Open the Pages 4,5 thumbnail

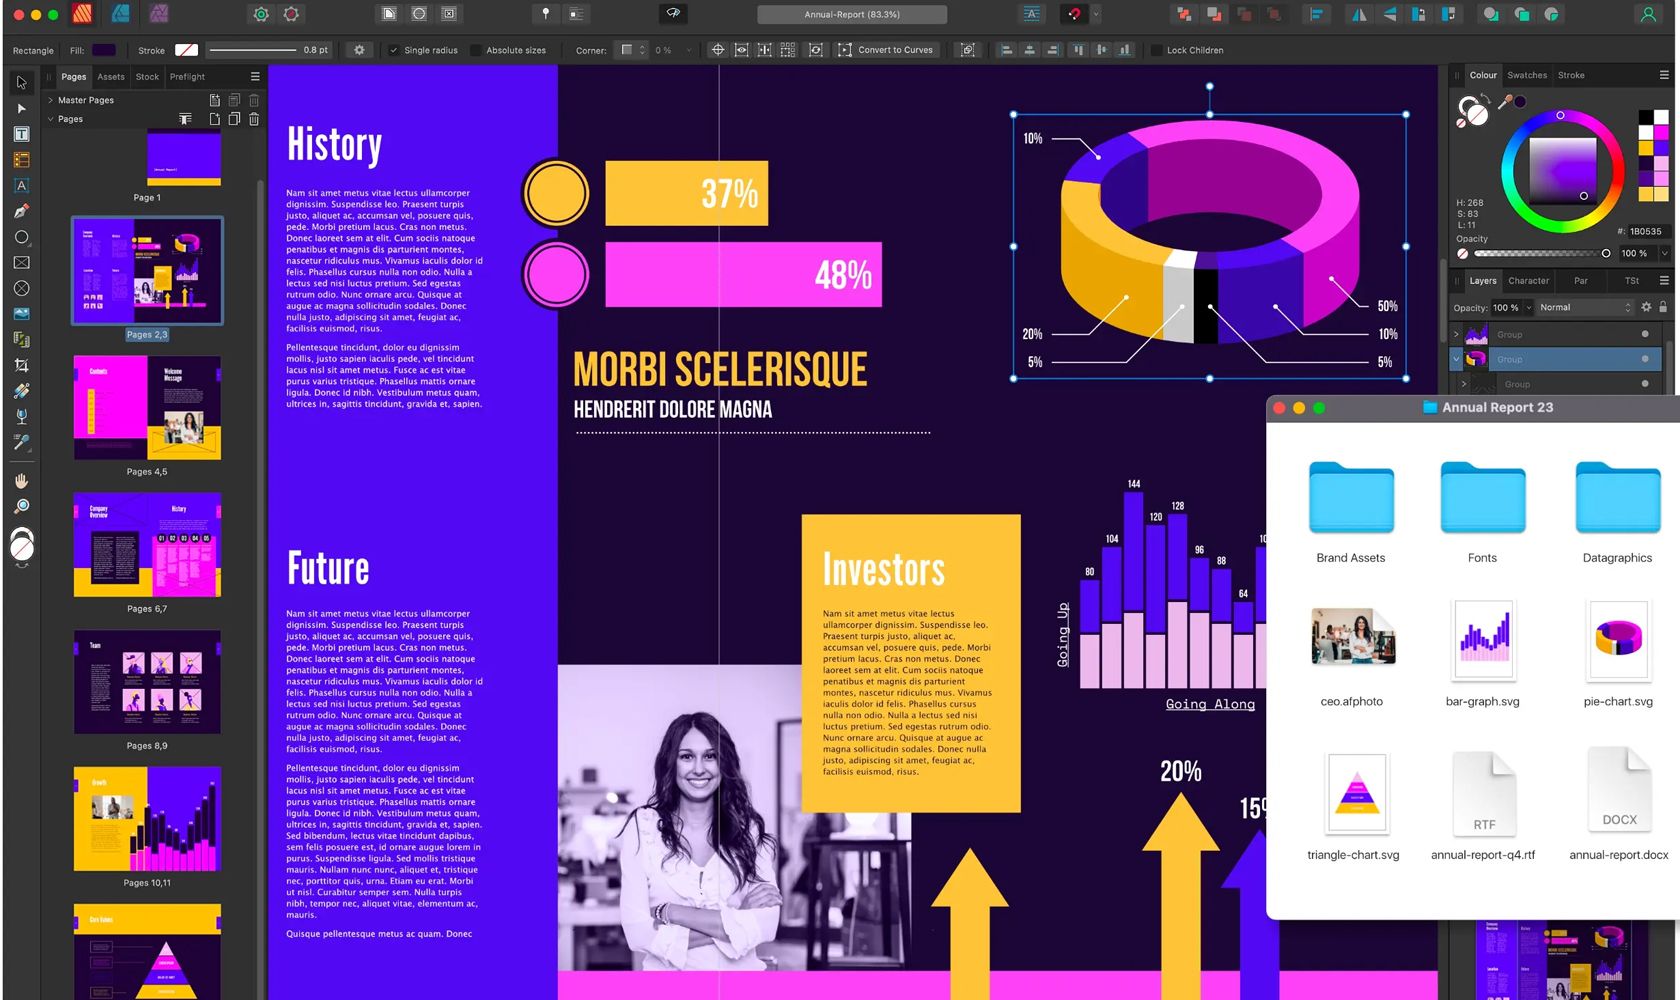click(x=146, y=407)
